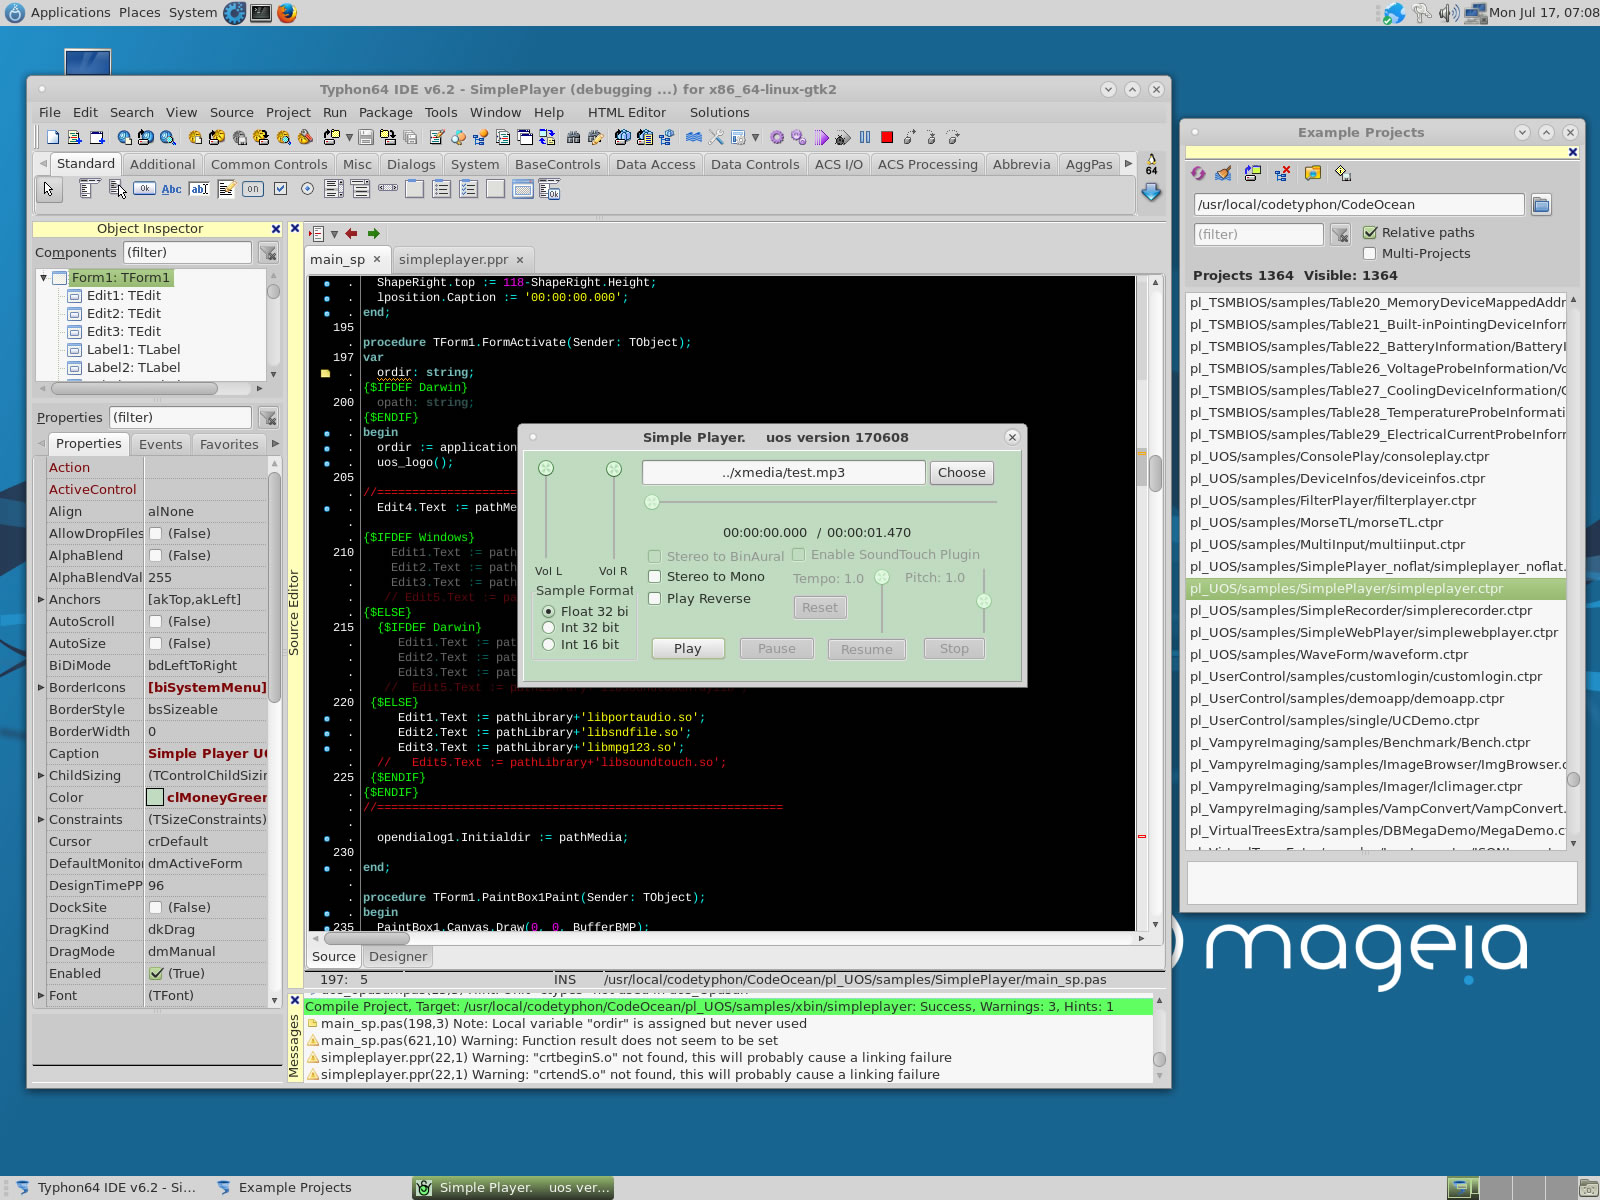Toggle the AlphaBlend property checkbox

[156, 556]
